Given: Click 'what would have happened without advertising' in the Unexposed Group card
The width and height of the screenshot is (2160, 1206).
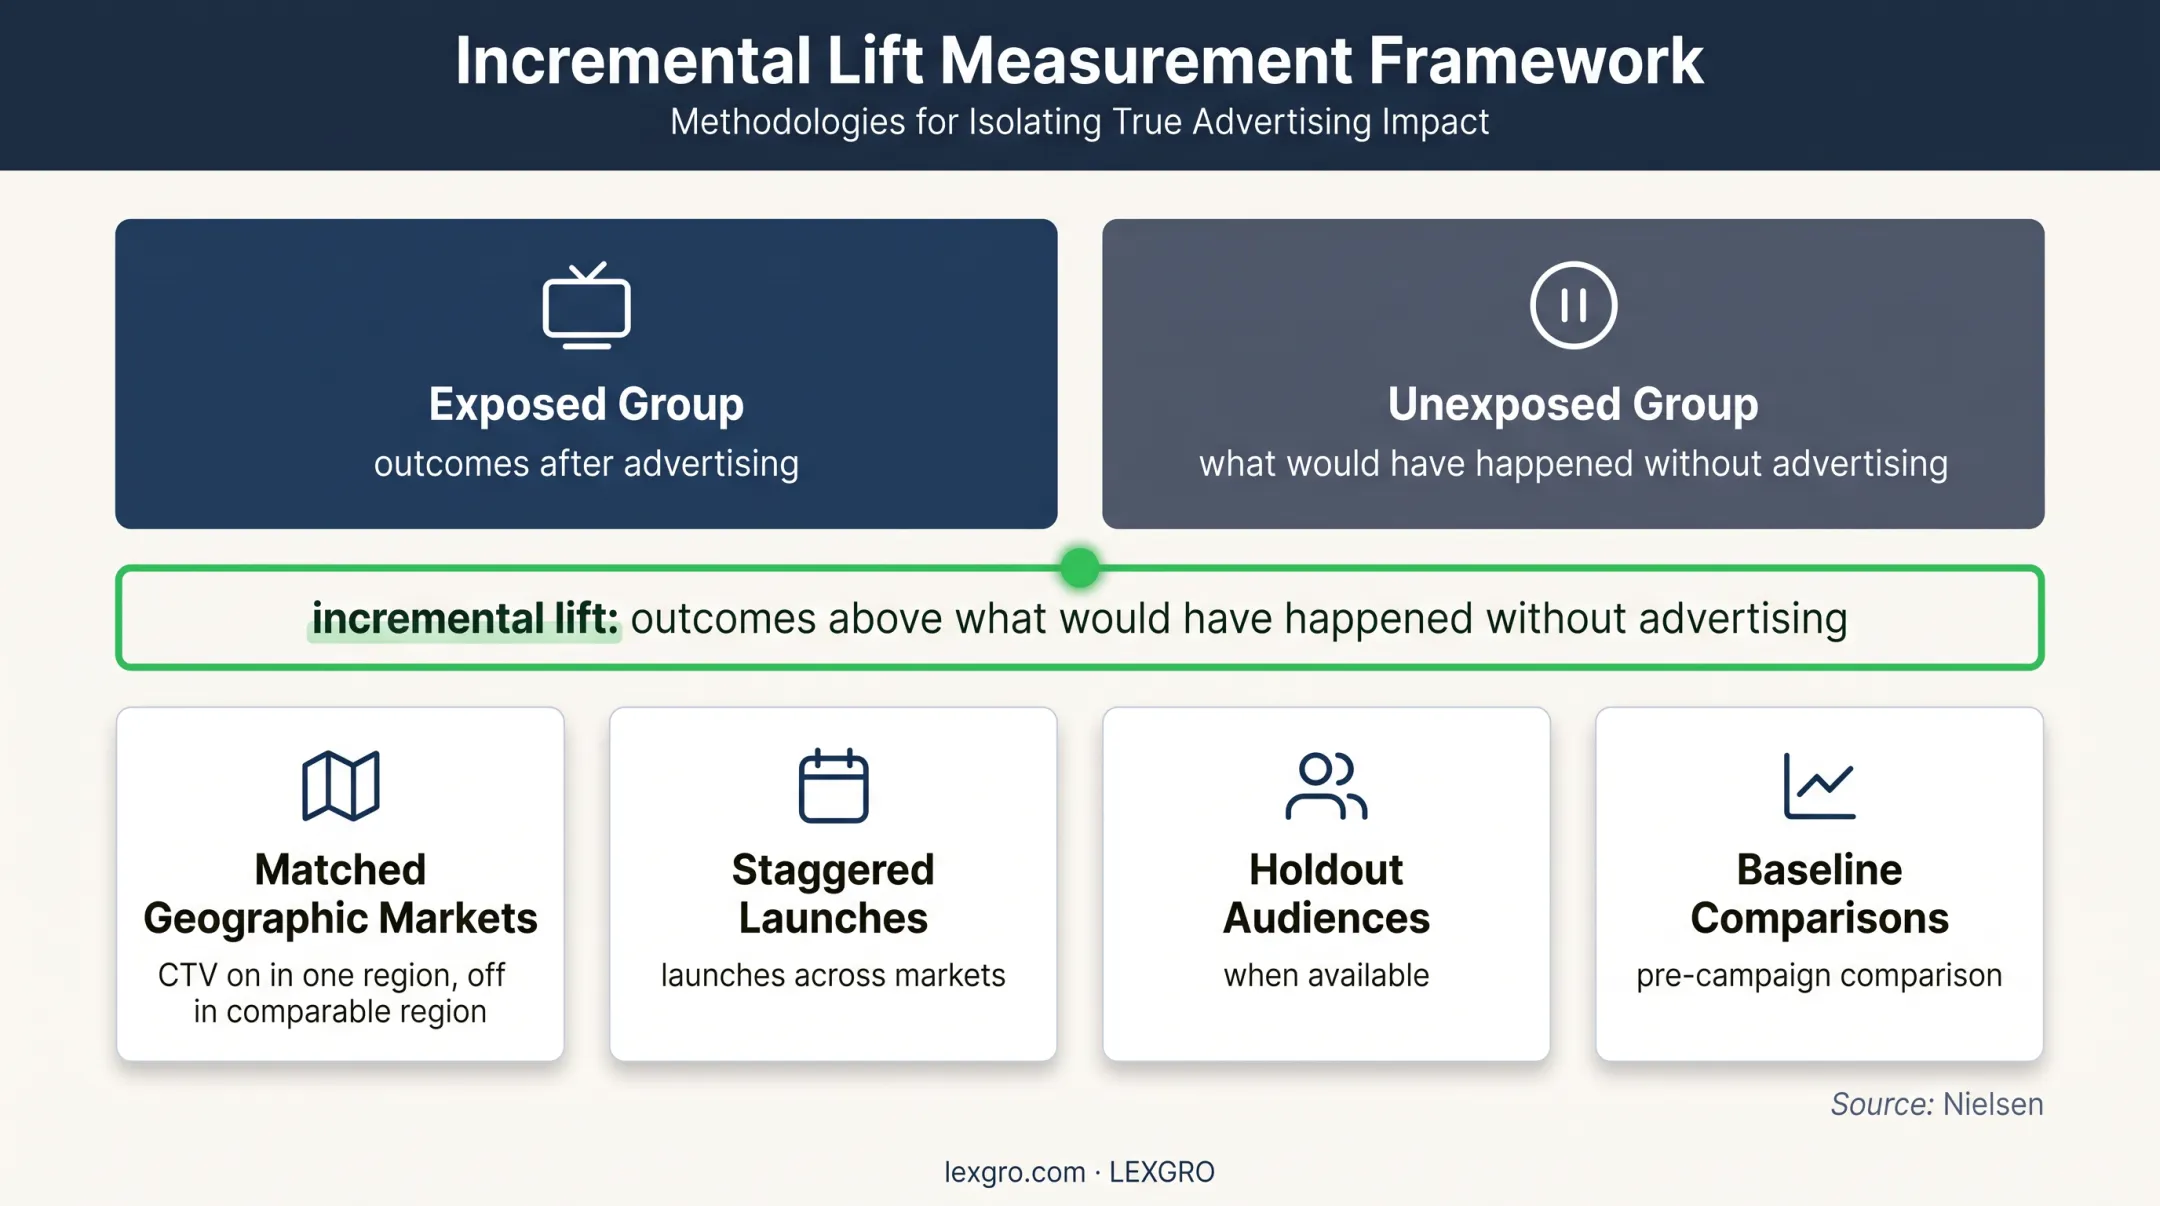Looking at the screenshot, I should [x=1573, y=464].
